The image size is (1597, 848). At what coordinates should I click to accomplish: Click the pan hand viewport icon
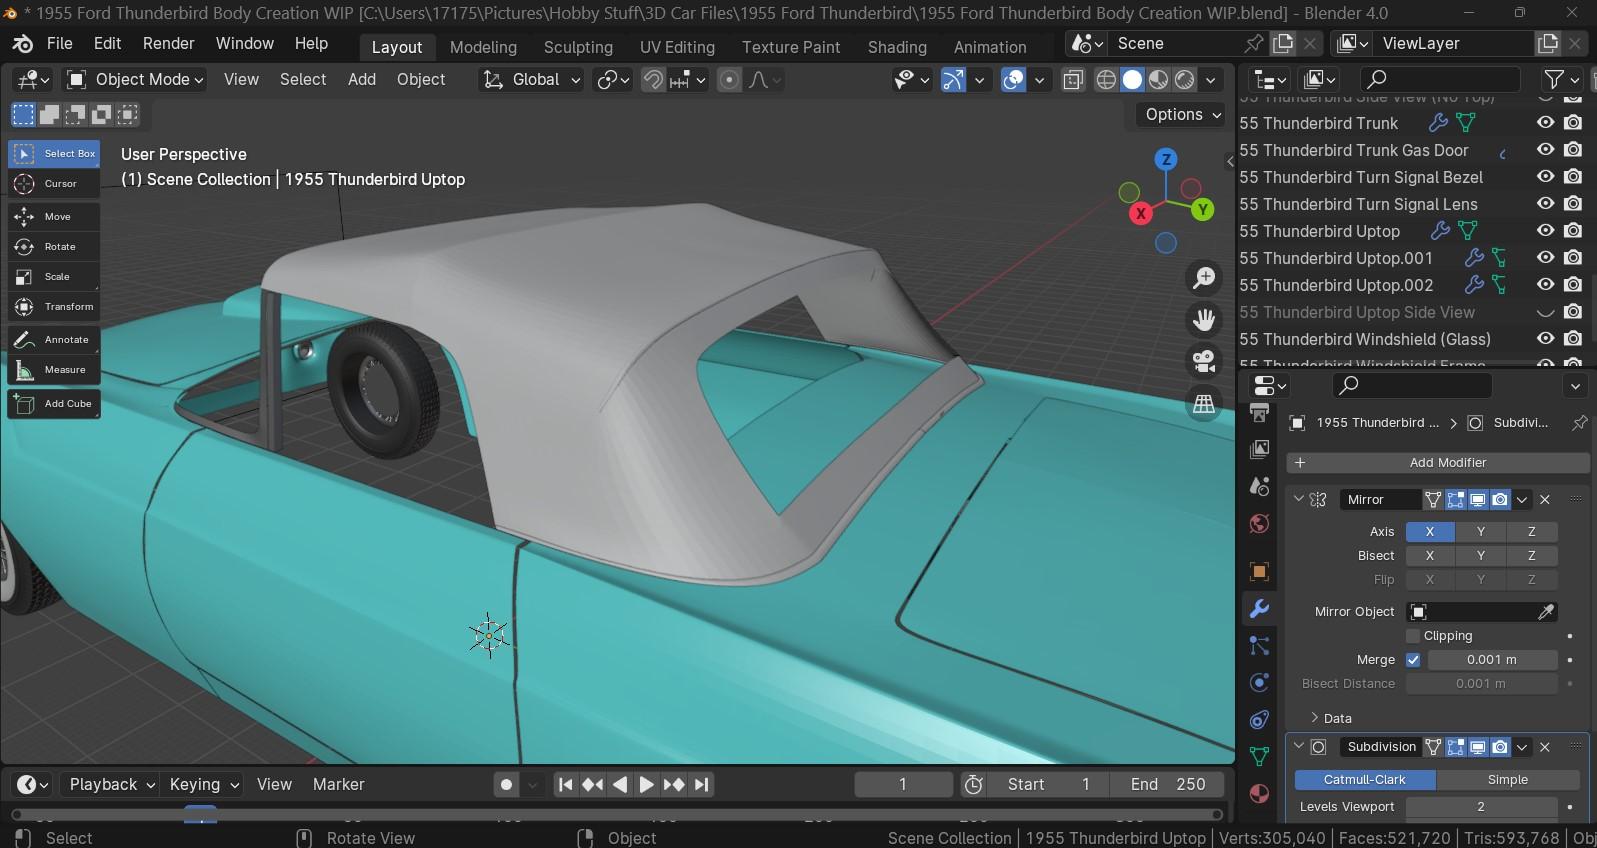(x=1204, y=320)
